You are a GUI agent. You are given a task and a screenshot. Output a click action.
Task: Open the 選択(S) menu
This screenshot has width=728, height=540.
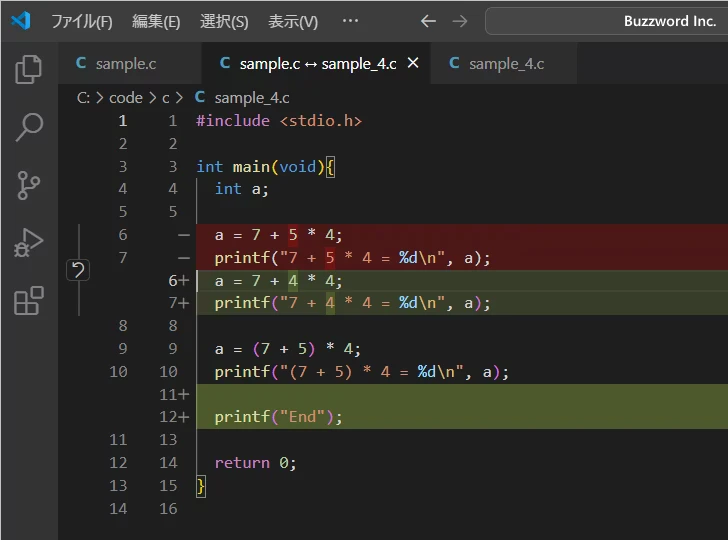point(224,21)
